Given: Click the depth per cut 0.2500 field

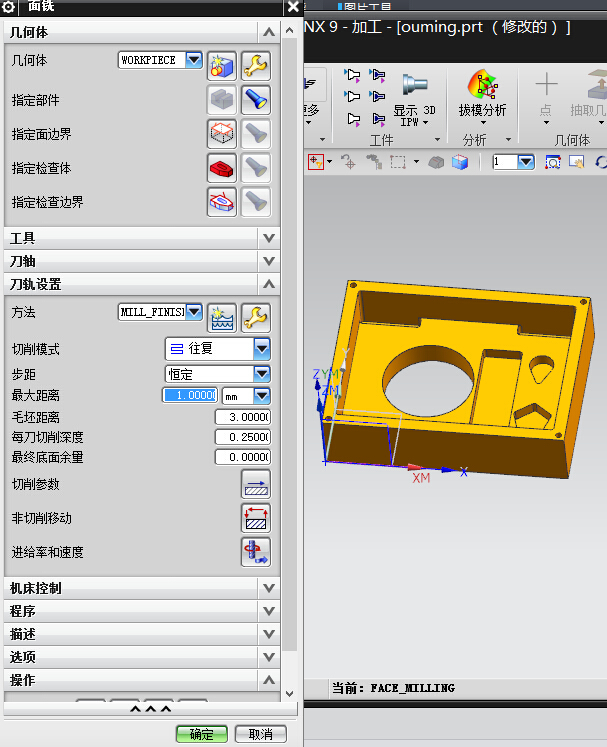Looking at the screenshot, I should click(x=243, y=437).
